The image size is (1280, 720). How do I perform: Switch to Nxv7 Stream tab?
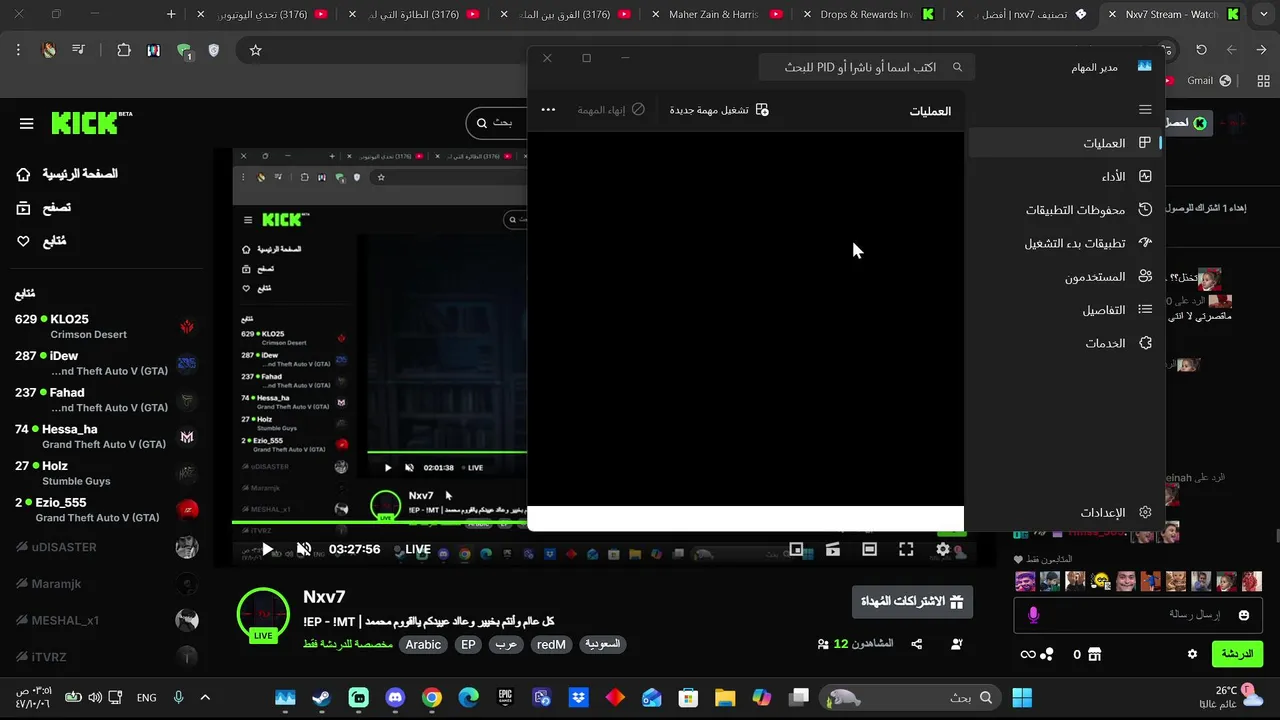1175,14
